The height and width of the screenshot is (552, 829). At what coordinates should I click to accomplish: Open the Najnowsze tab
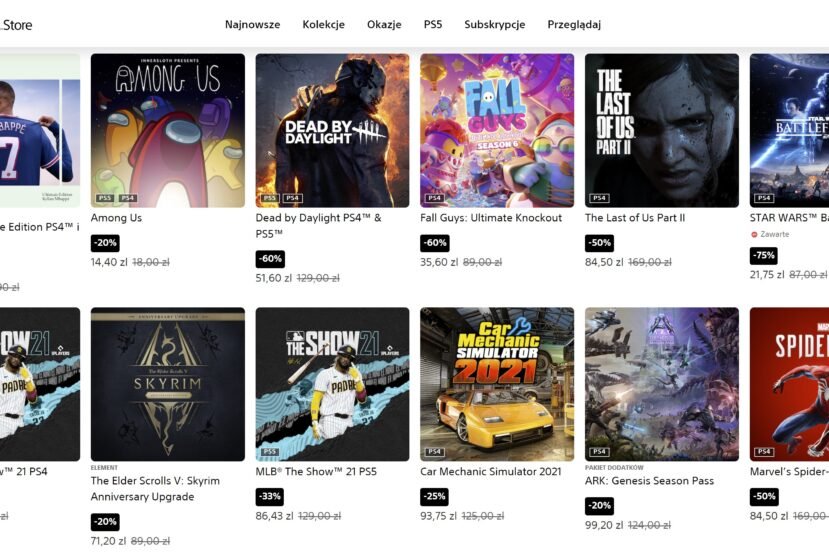pyautogui.click(x=252, y=24)
